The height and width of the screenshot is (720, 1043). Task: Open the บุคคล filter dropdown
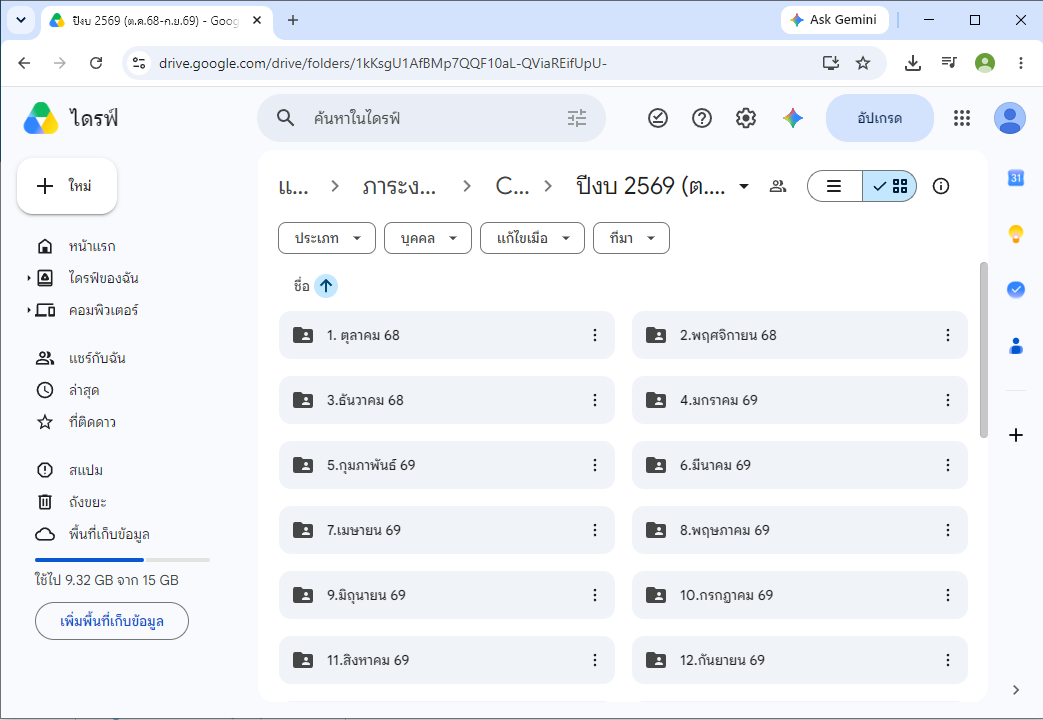point(428,238)
